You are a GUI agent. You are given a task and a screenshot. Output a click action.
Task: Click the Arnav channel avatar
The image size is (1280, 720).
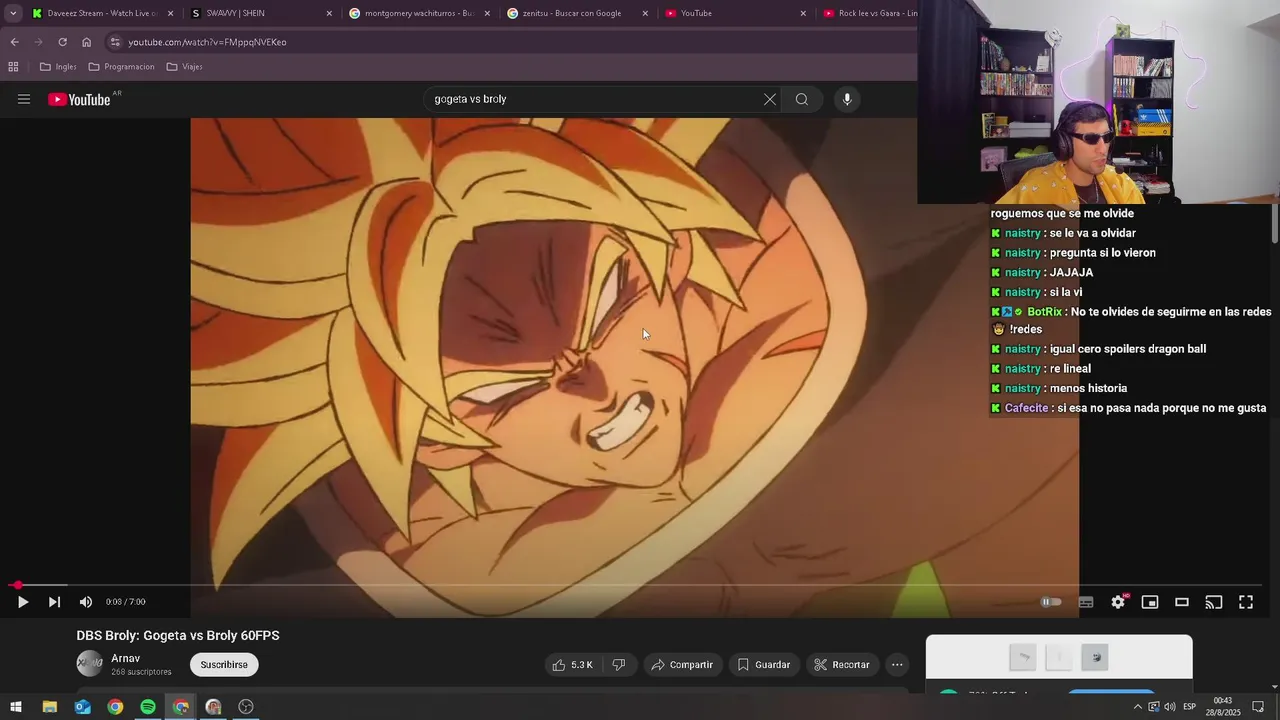90,664
